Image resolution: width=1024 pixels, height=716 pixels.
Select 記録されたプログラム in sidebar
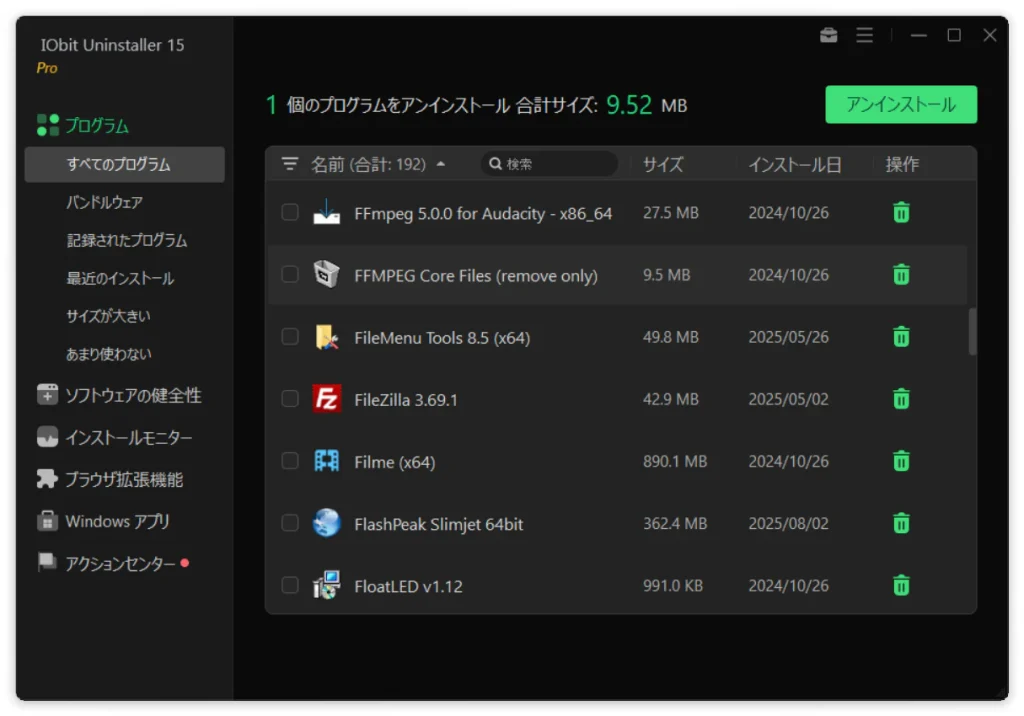click(127, 240)
